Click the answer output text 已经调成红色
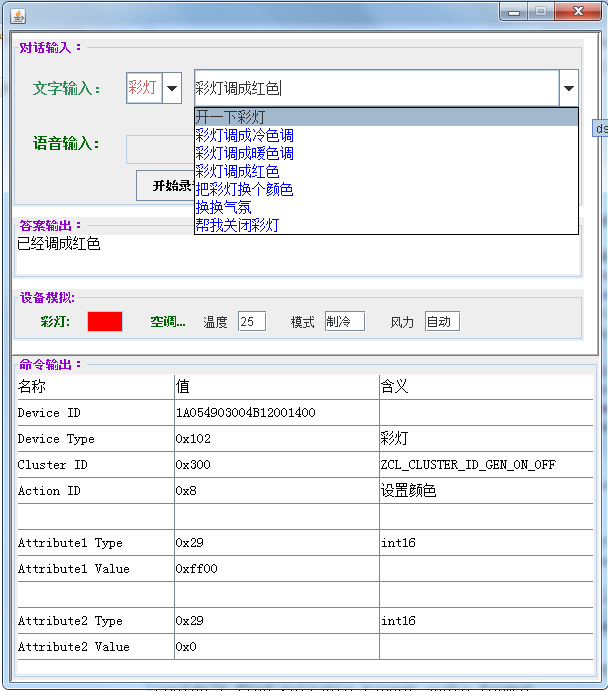Screen dimensions: 608x691 [59, 244]
